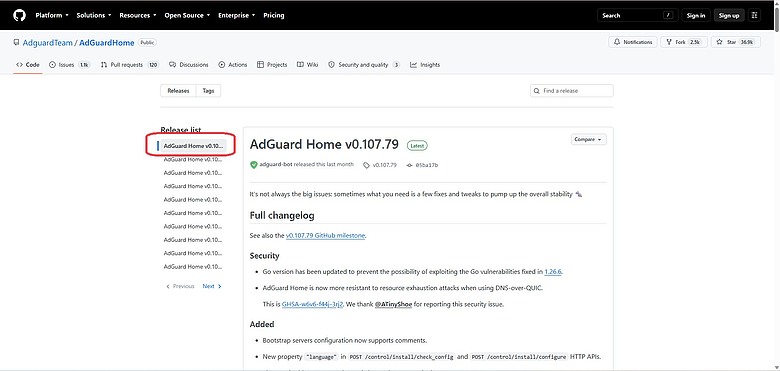Click the Latest badge
The image size is (780, 371).
[417, 146]
